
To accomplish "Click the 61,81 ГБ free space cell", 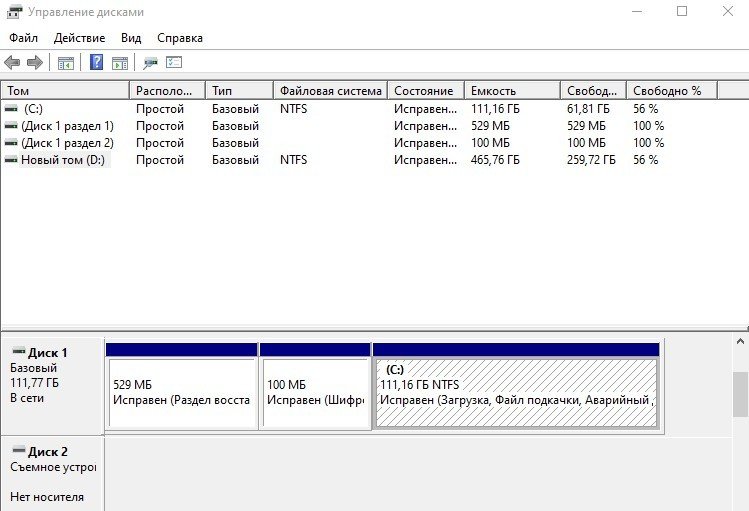I will (588, 109).
